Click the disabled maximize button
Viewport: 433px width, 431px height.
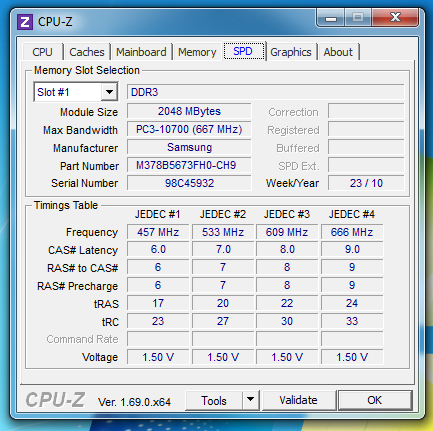358,17
